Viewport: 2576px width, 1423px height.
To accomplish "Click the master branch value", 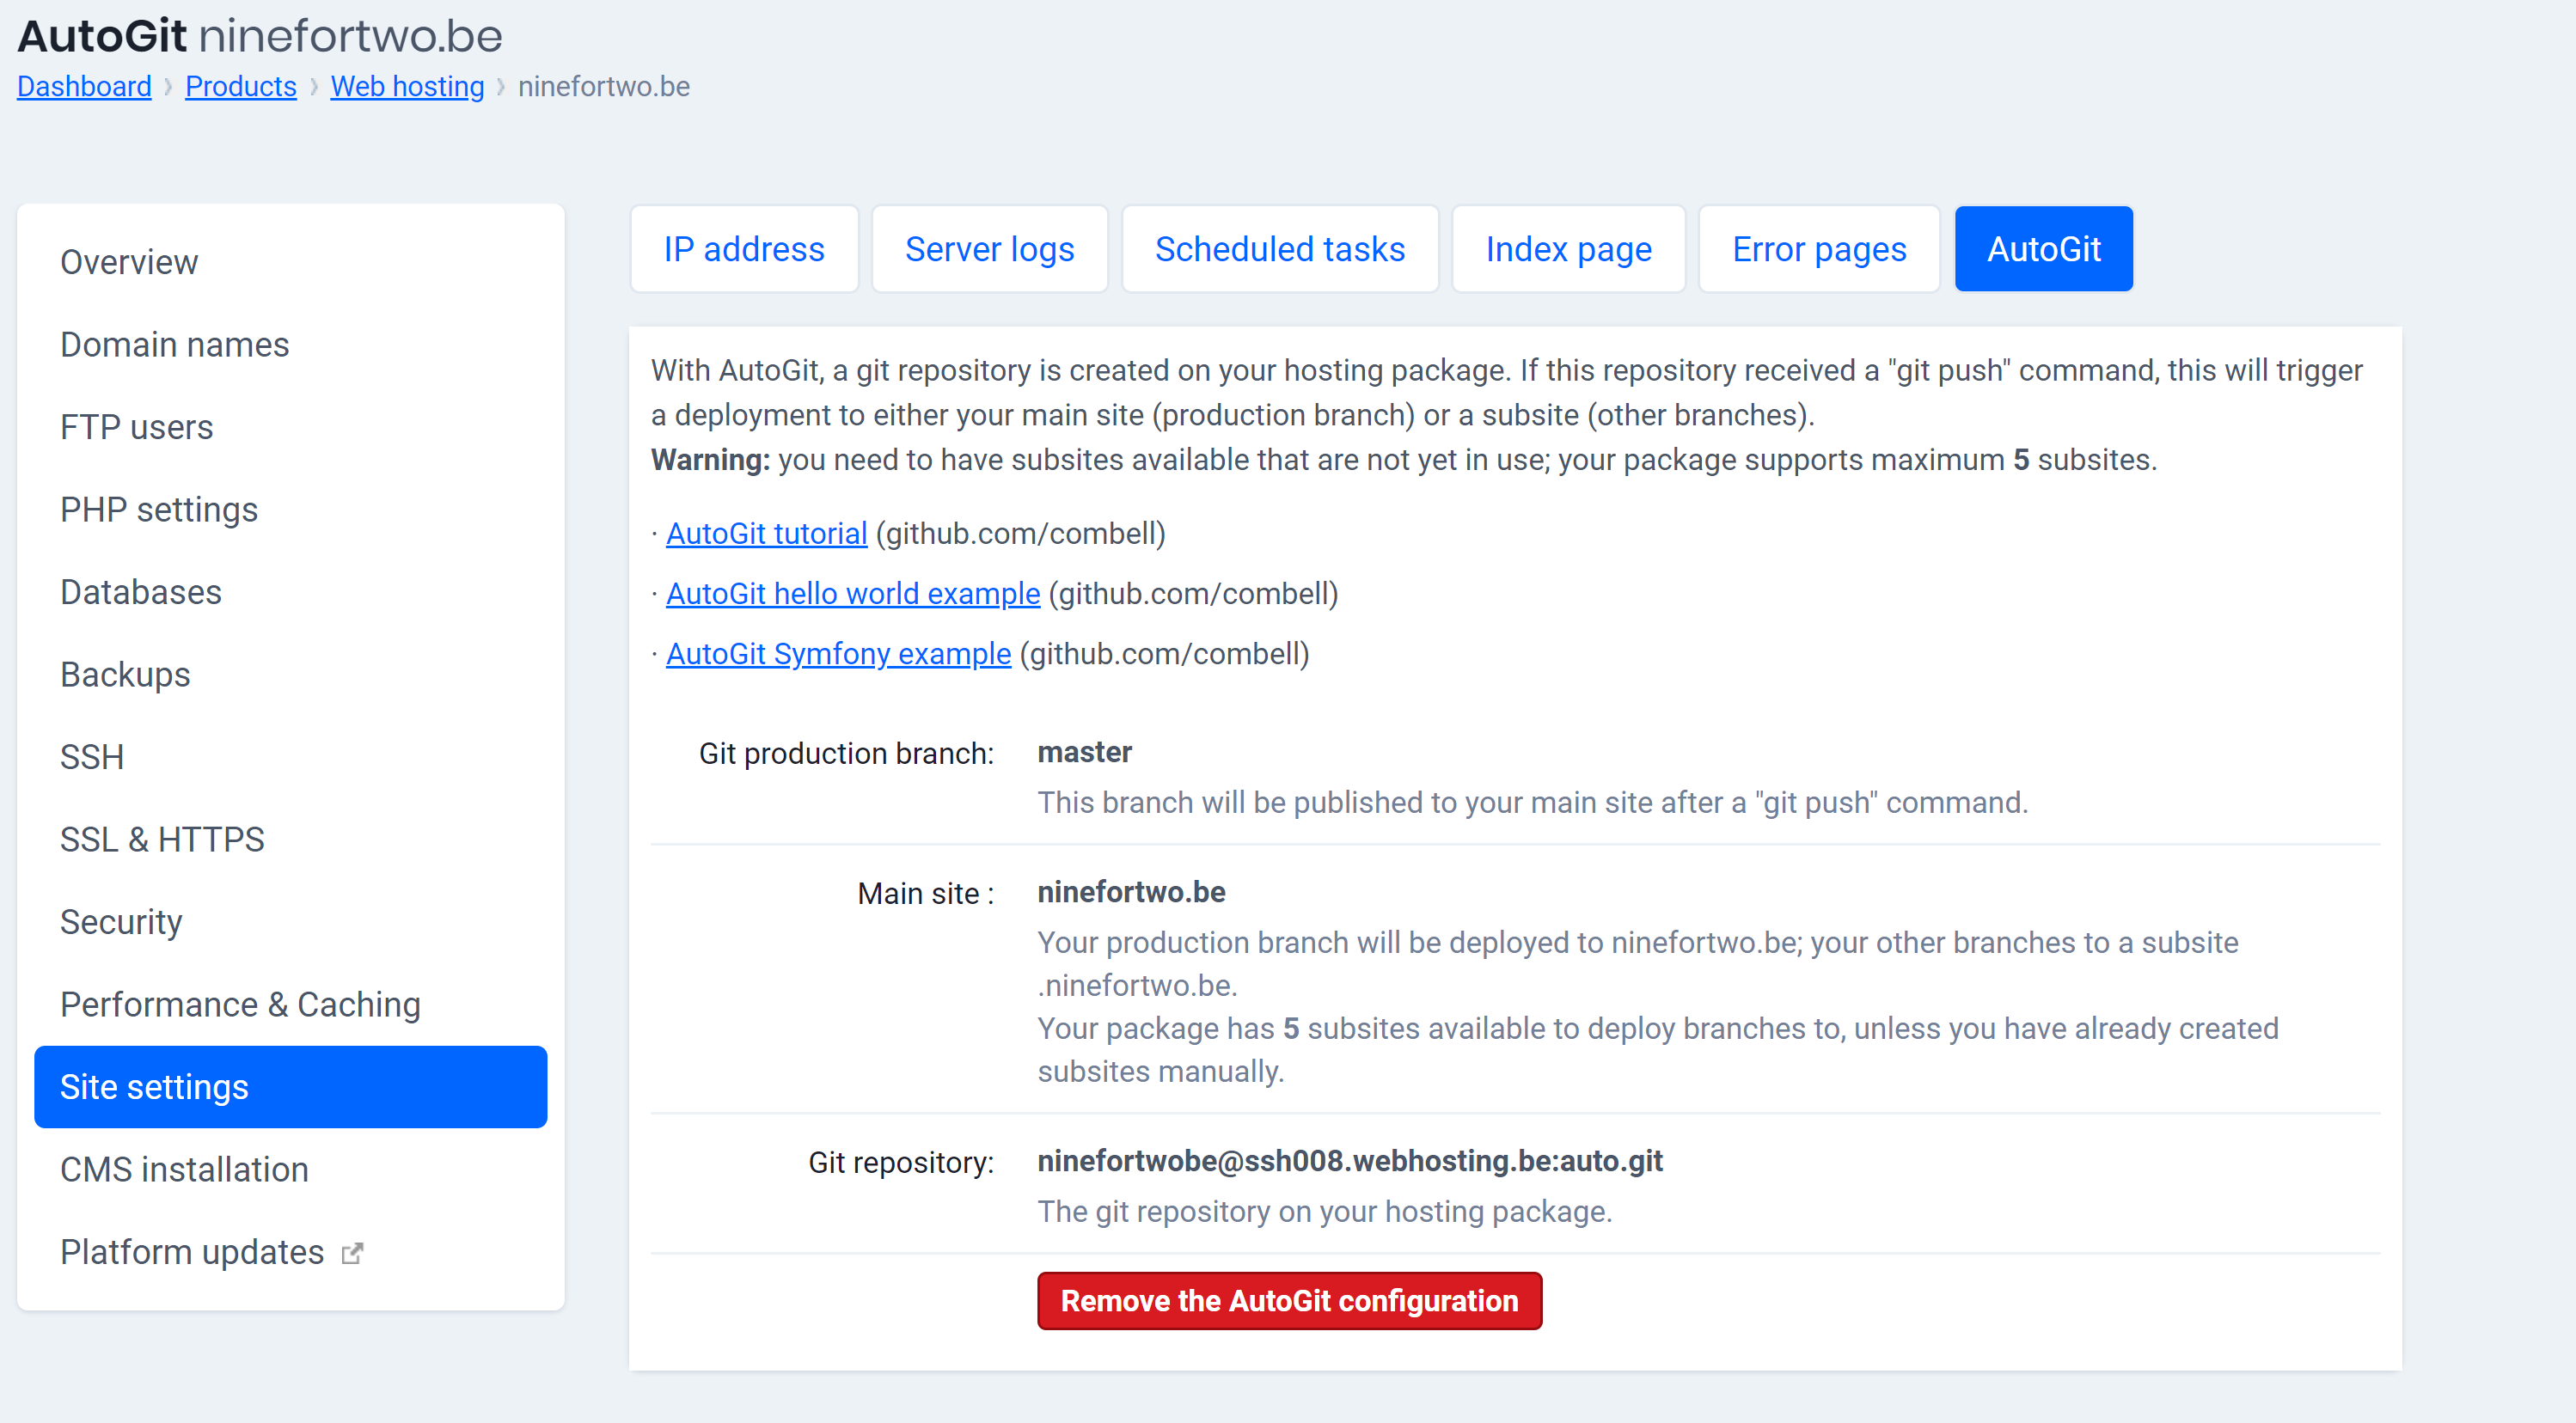I will pos(1084,752).
